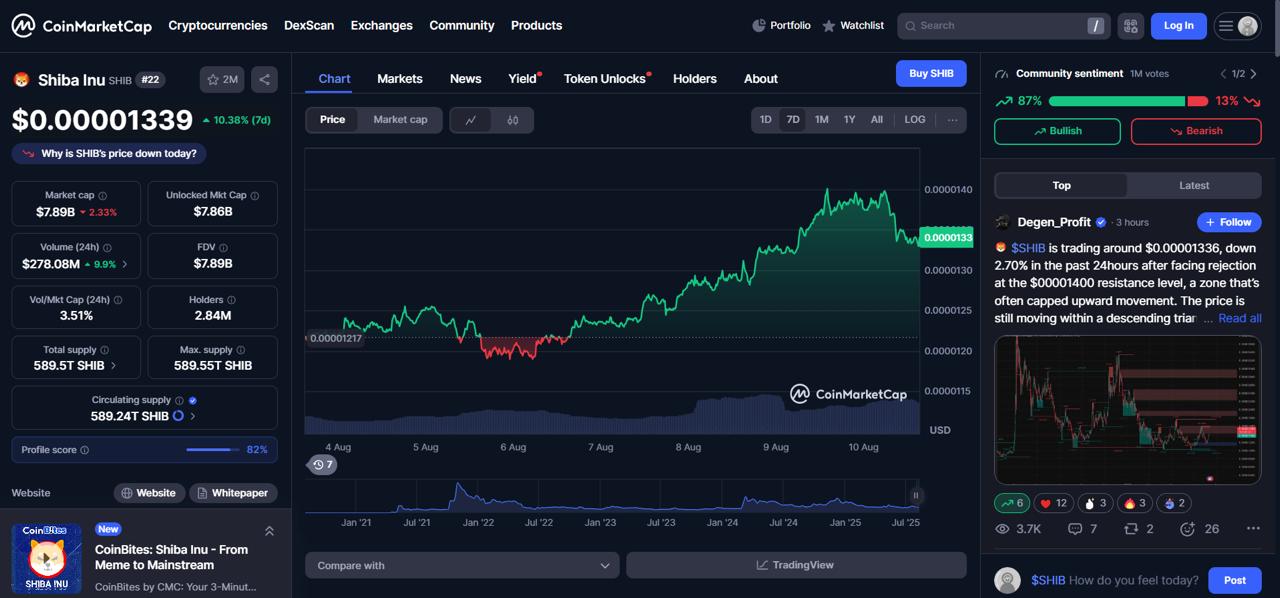Switch to line chart view icon
This screenshot has width=1280, height=598.
tap(471, 120)
